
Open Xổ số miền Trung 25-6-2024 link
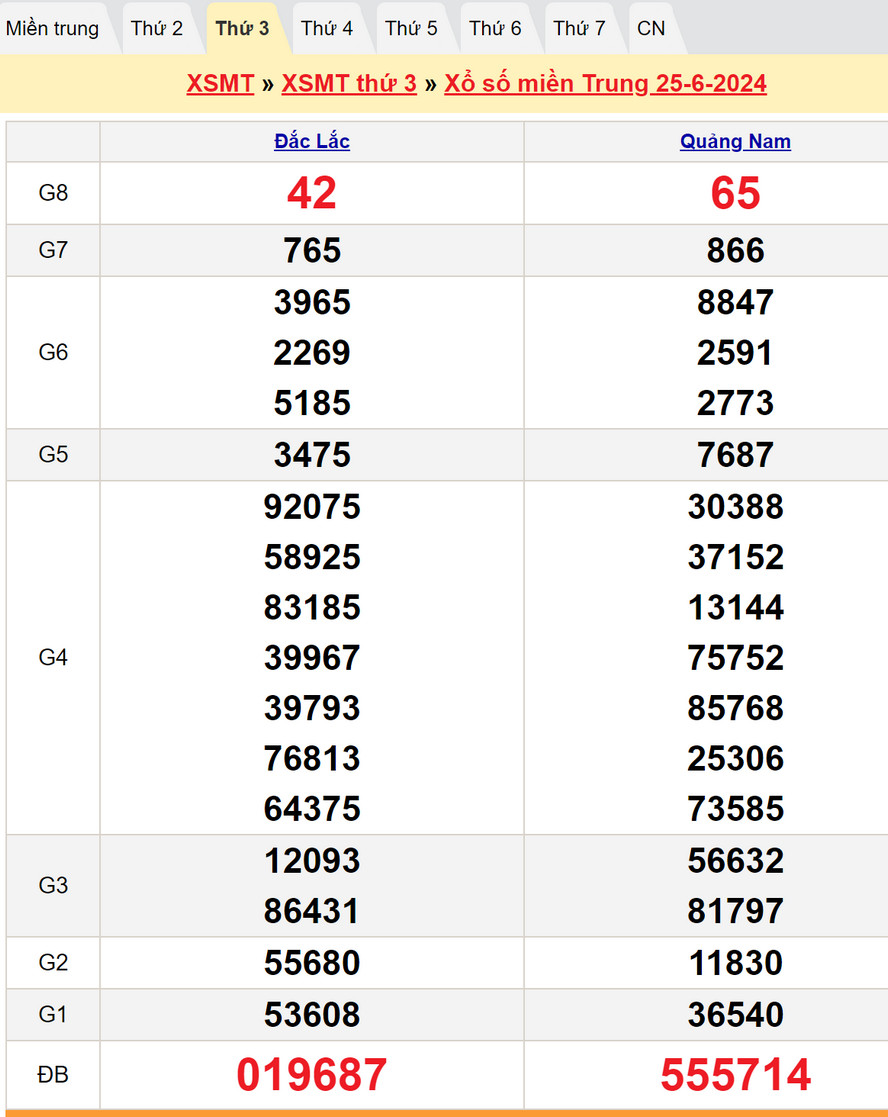pyautogui.click(x=605, y=83)
